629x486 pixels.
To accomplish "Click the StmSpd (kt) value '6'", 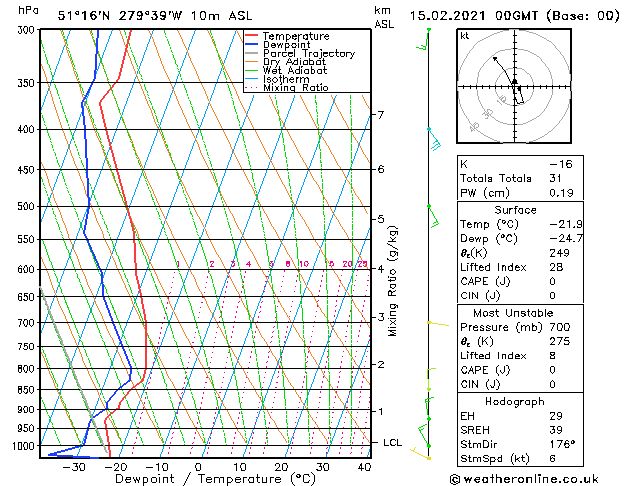I will (x=552, y=458).
